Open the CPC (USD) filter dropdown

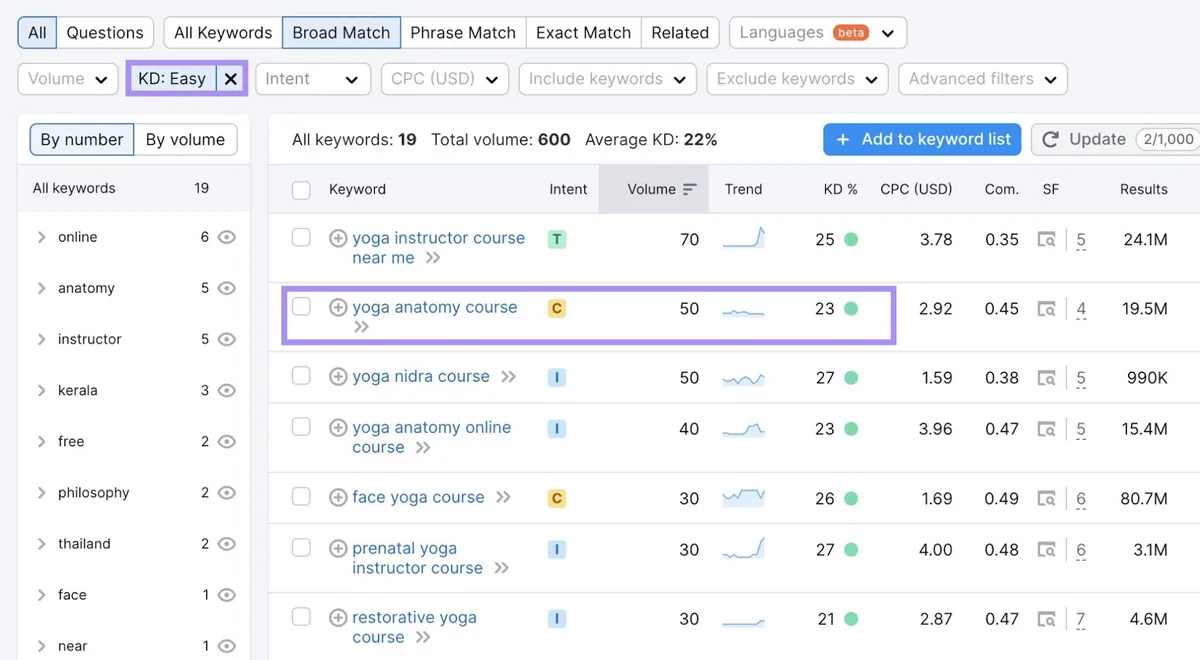coord(445,79)
